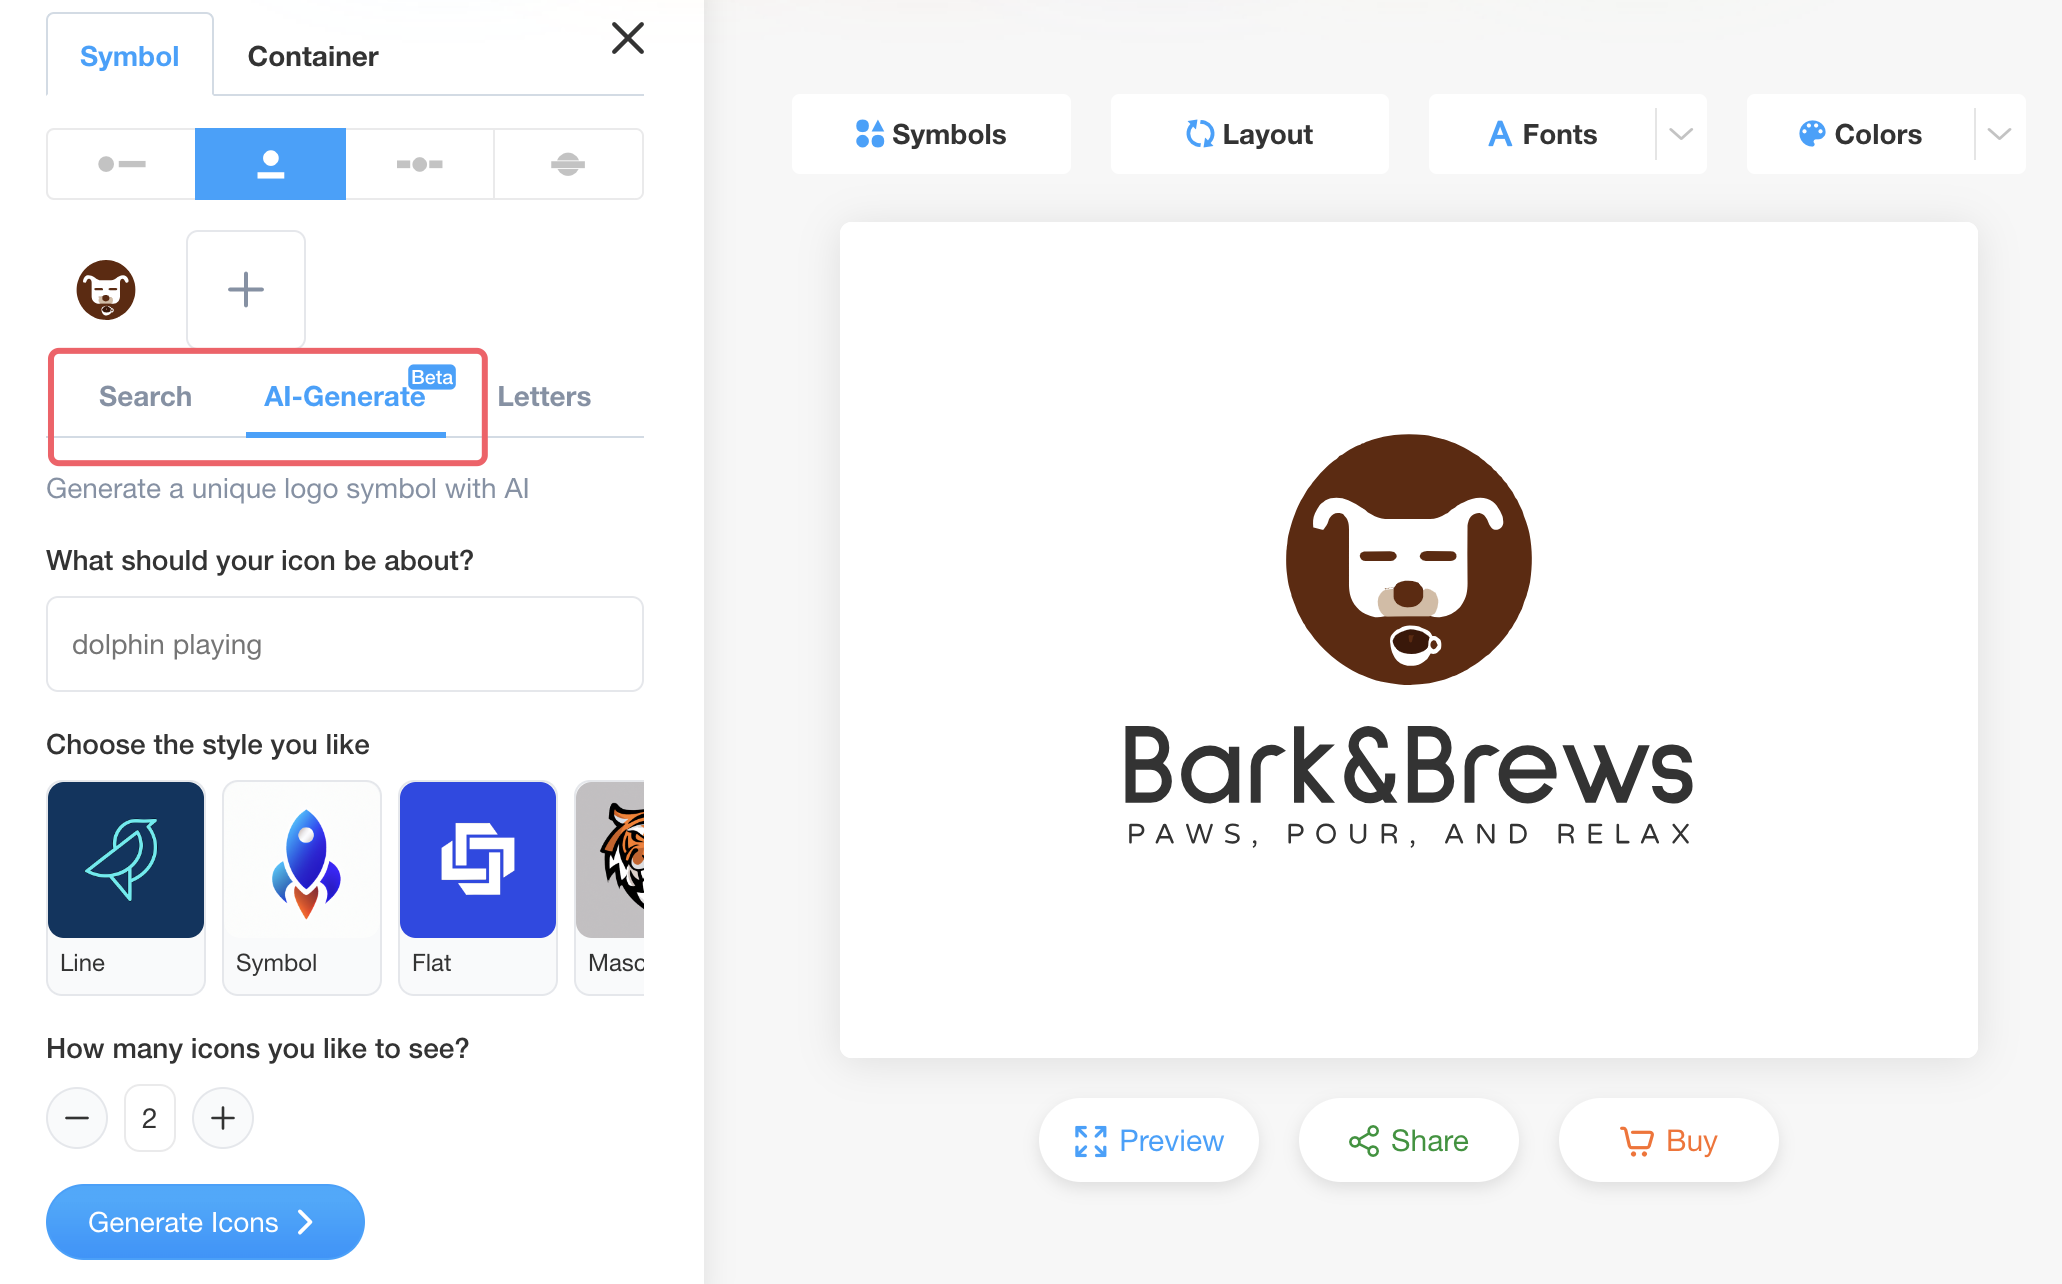Viewport: 2062px width, 1284px height.
Task: Switch to the Container tab
Action: coord(313,56)
